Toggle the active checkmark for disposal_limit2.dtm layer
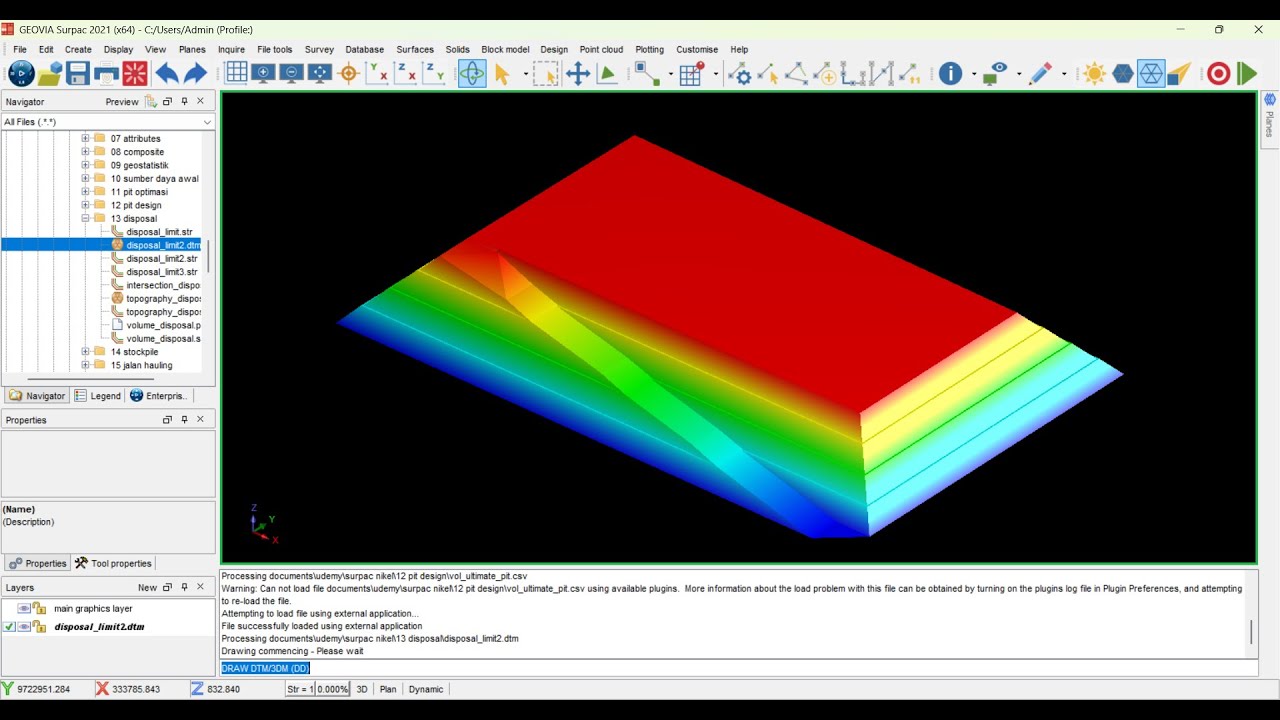Screen dimensions: 1280x720 [9, 627]
